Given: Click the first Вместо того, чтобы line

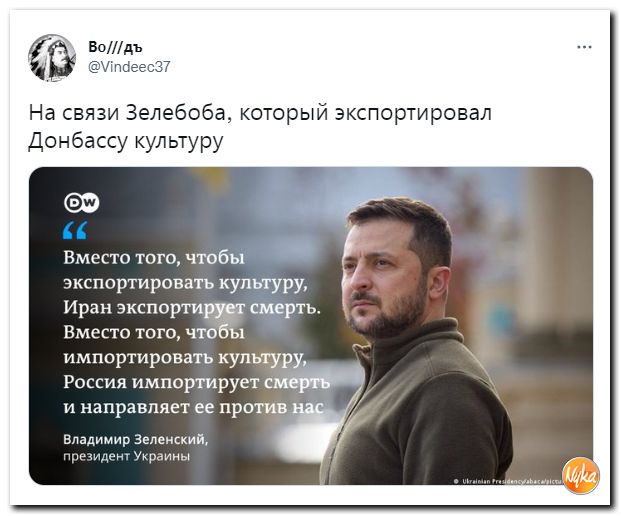Looking at the screenshot, I should coord(154,258).
